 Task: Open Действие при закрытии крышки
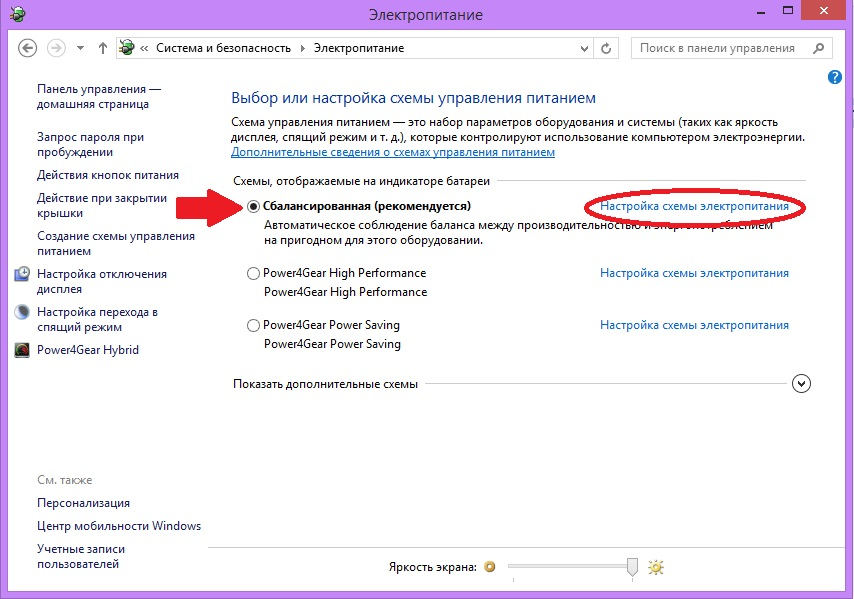click(102, 205)
